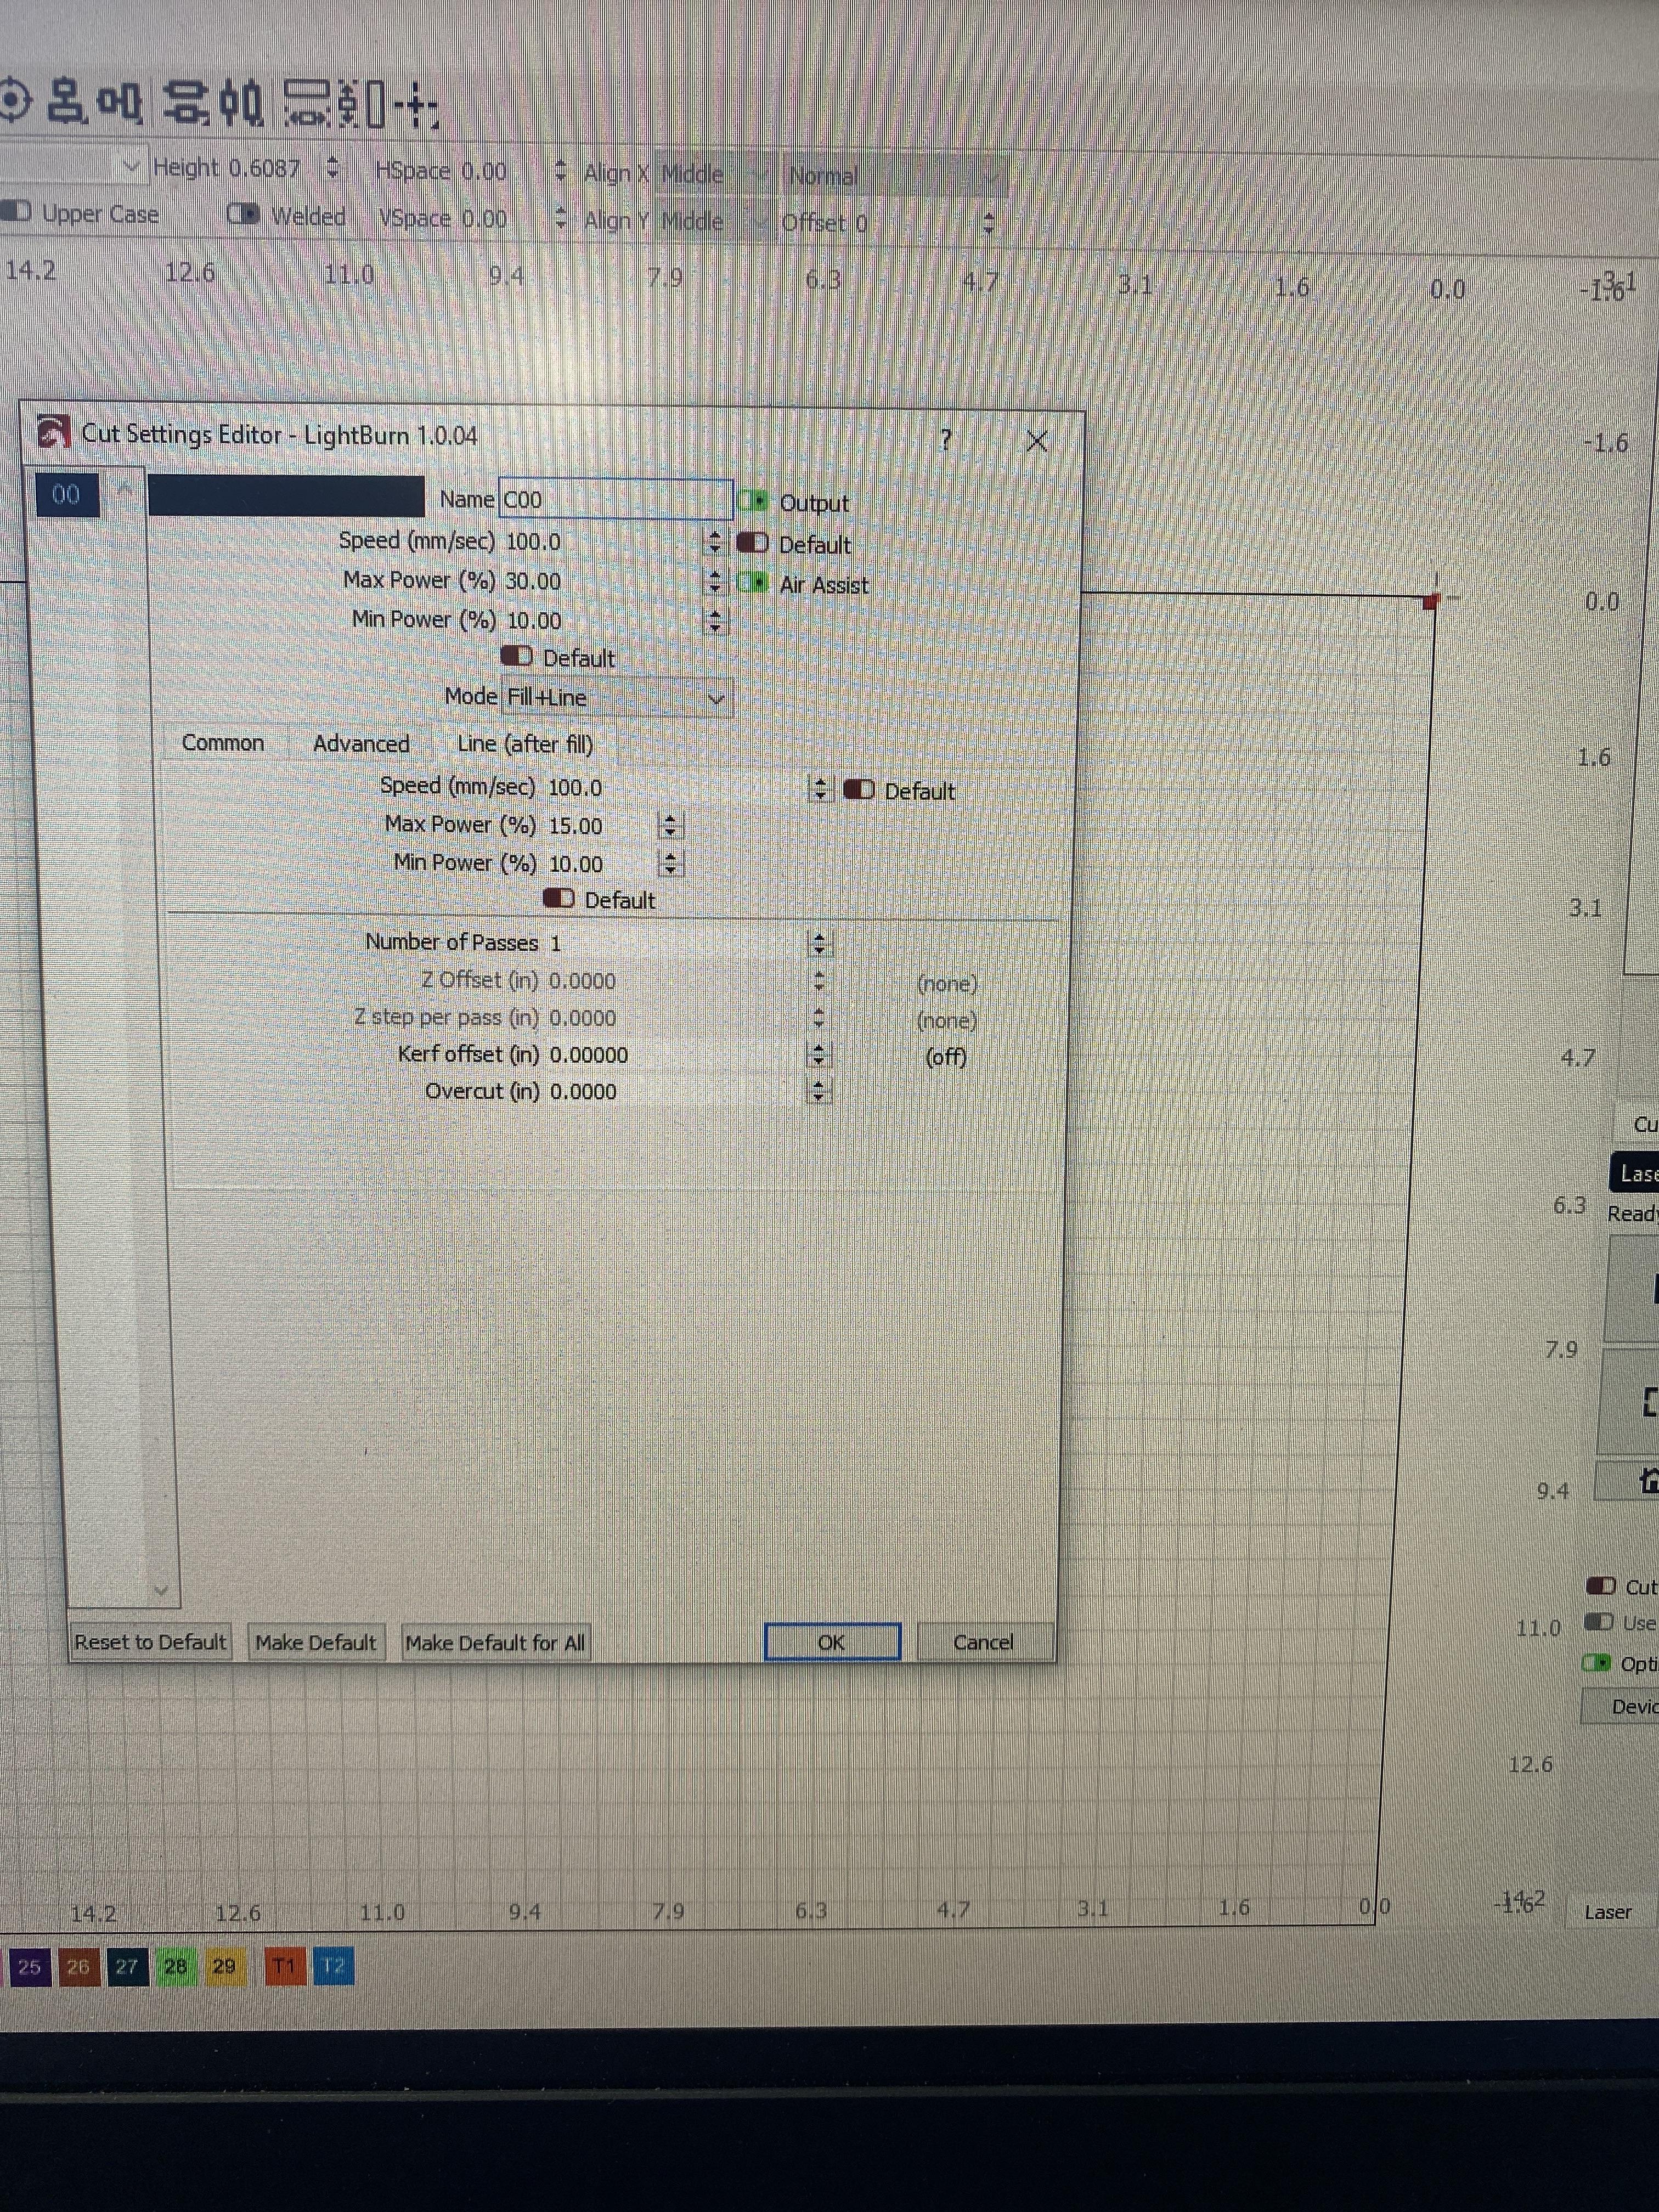Click the Name field containing C00
This screenshot has height=2212, width=1659.
[x=615, y=499]
